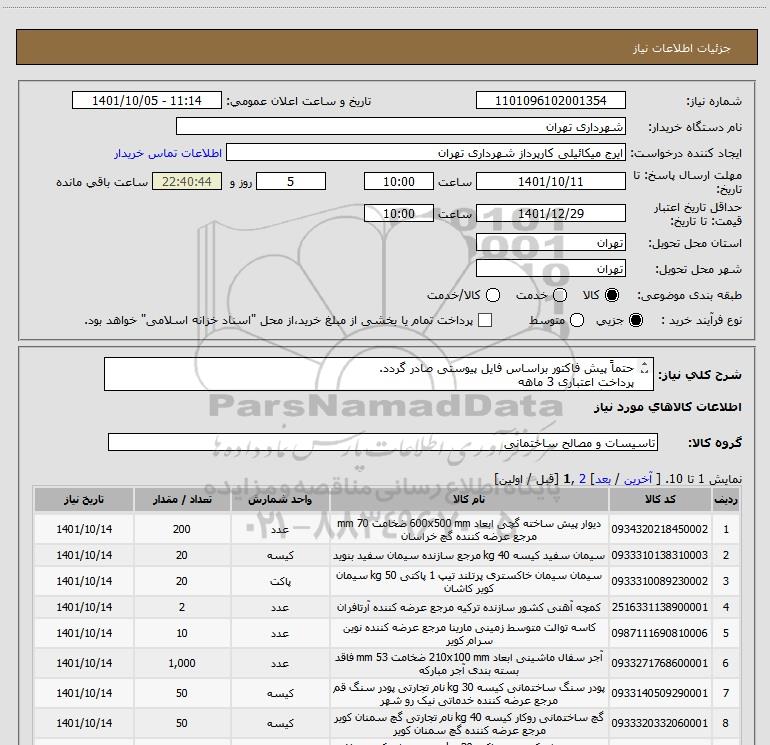
Task: Click the آجر سفال ماشینی item name
Action: click(x=469, y=664)
